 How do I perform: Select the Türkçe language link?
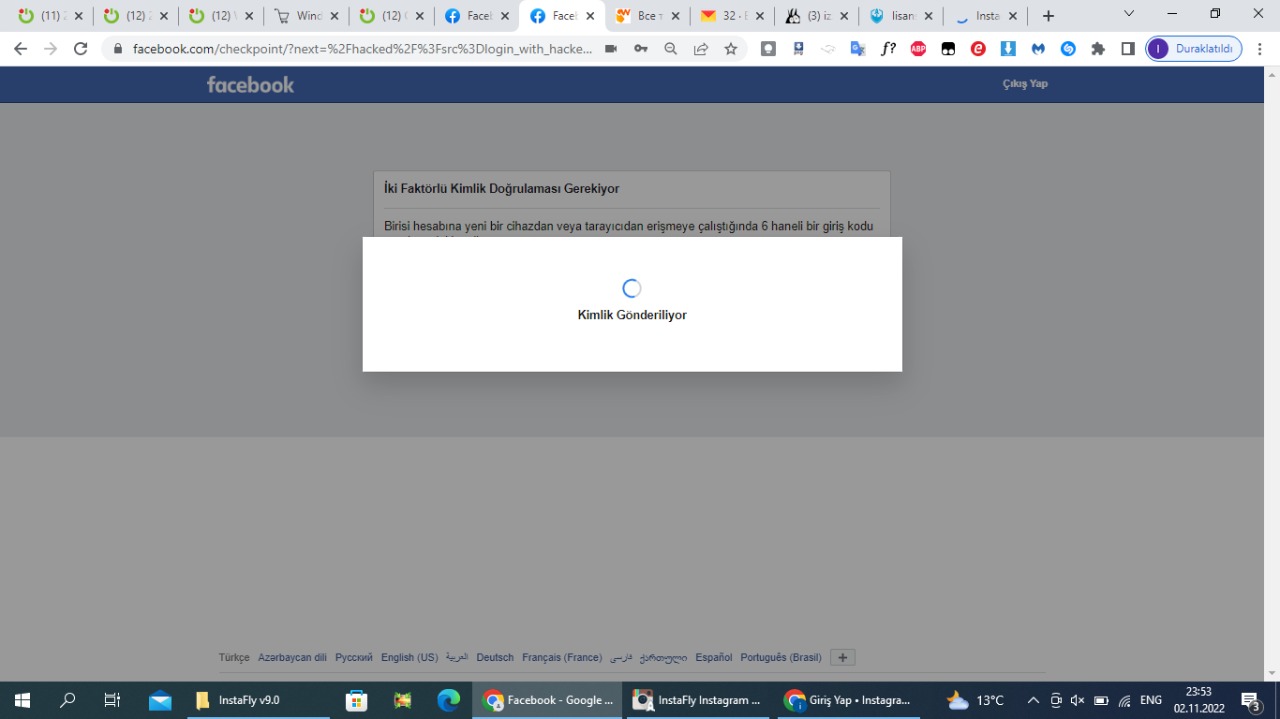(234, 658)
